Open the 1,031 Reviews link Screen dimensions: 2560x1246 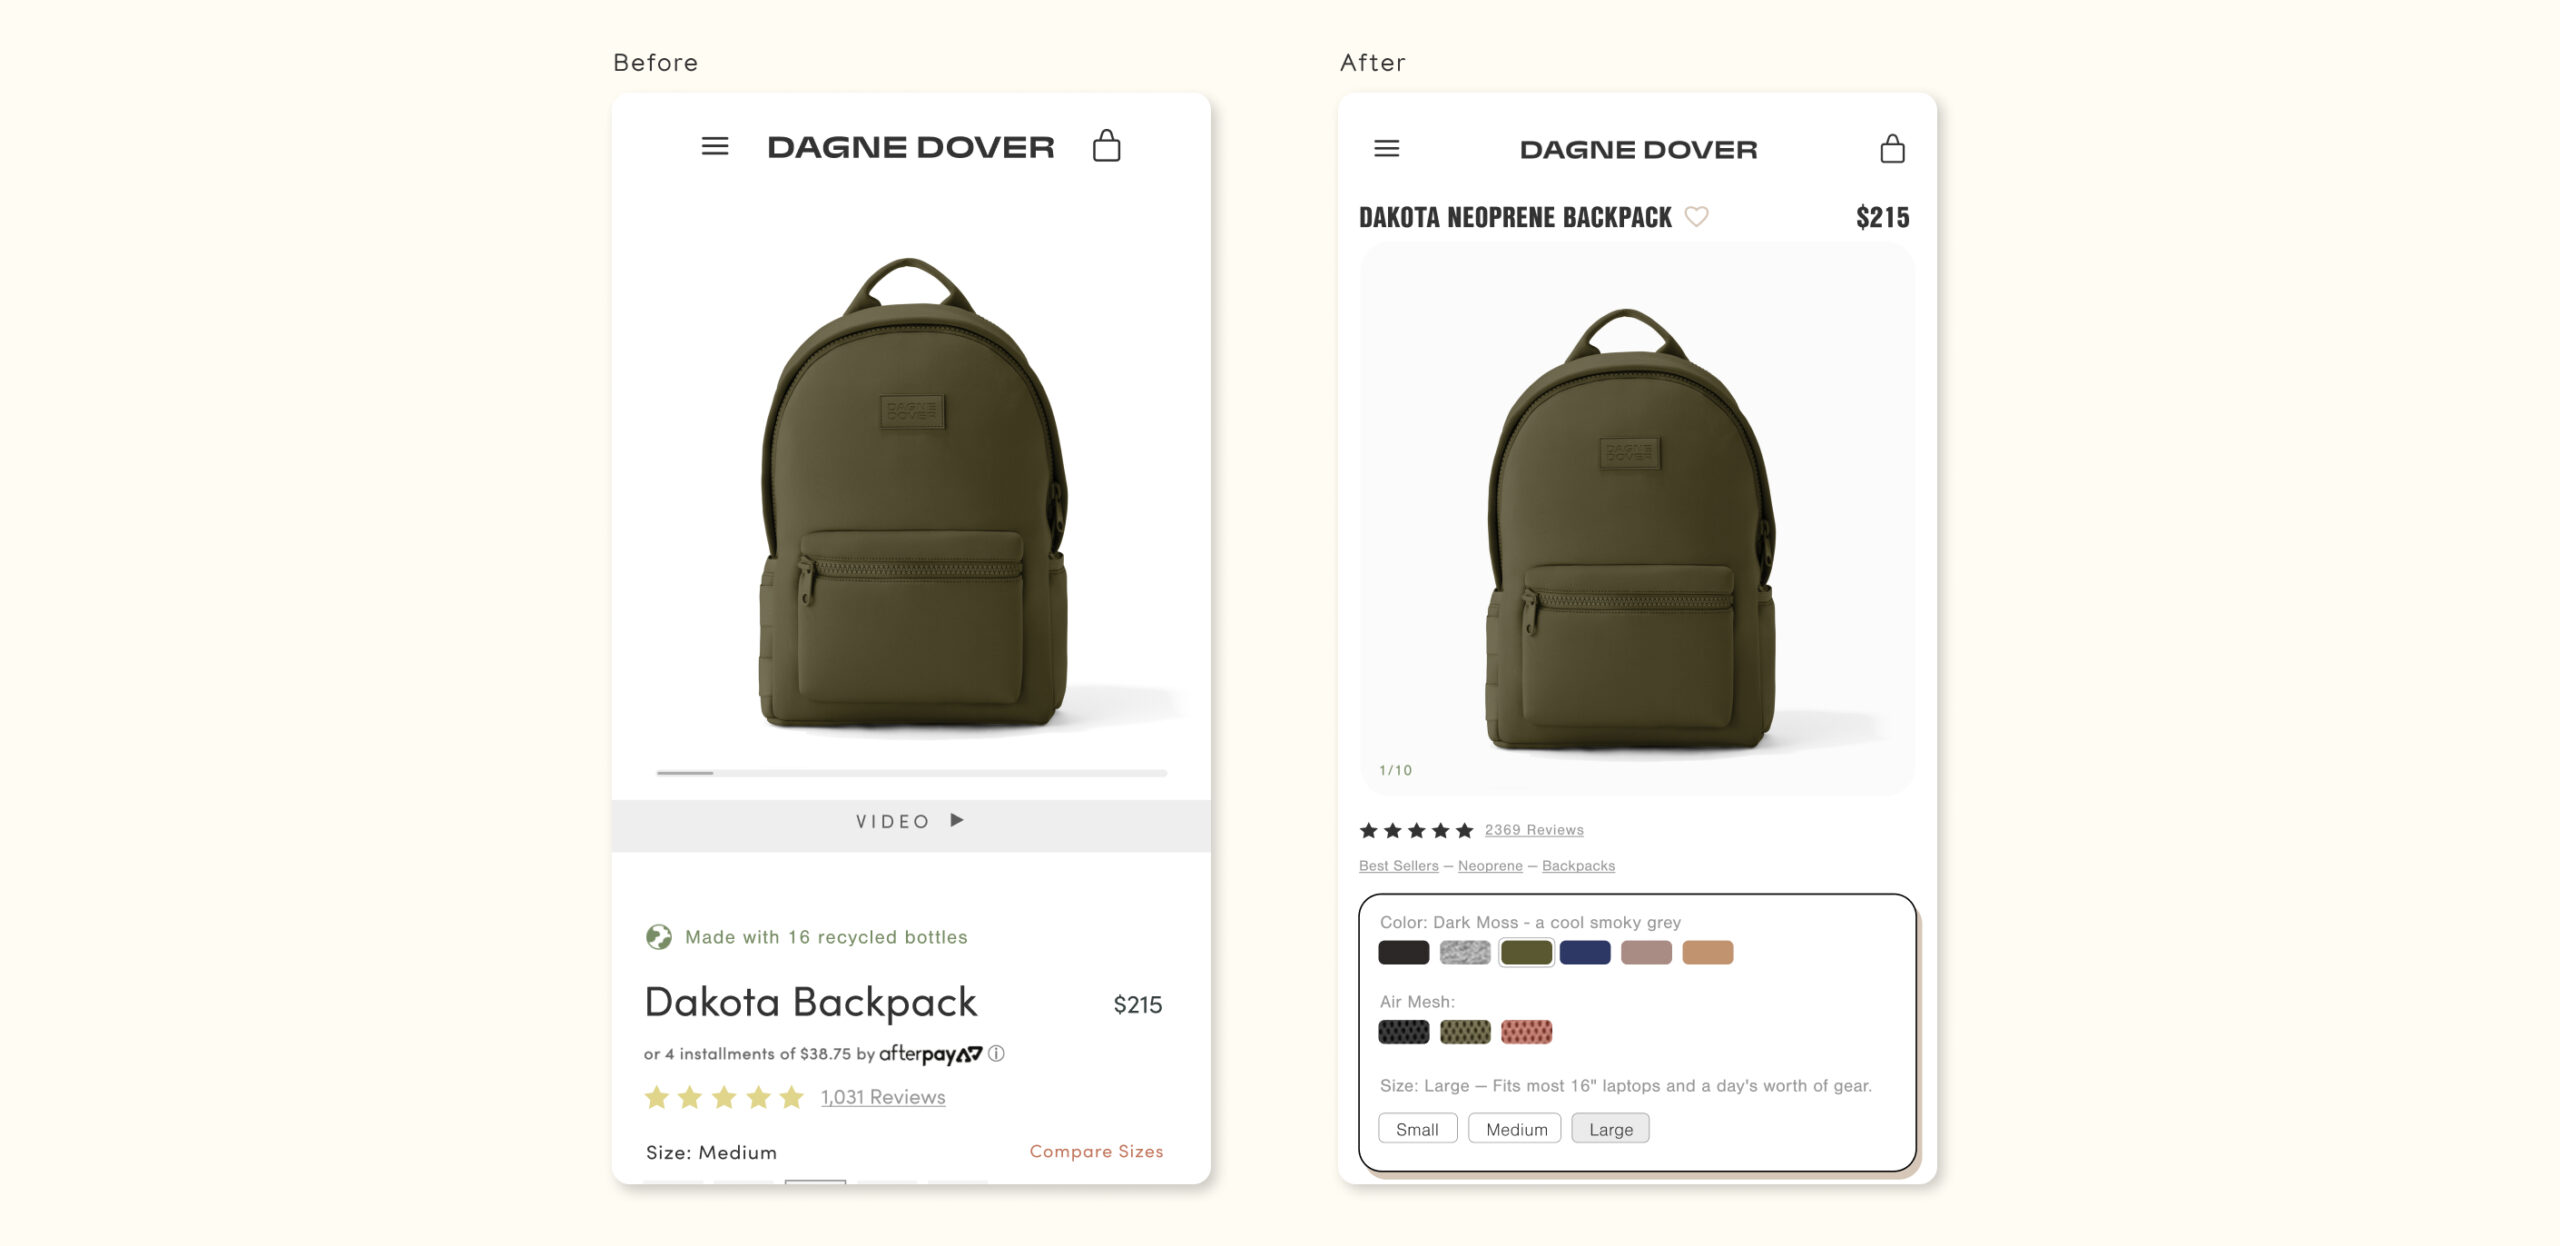[882, 1097]
